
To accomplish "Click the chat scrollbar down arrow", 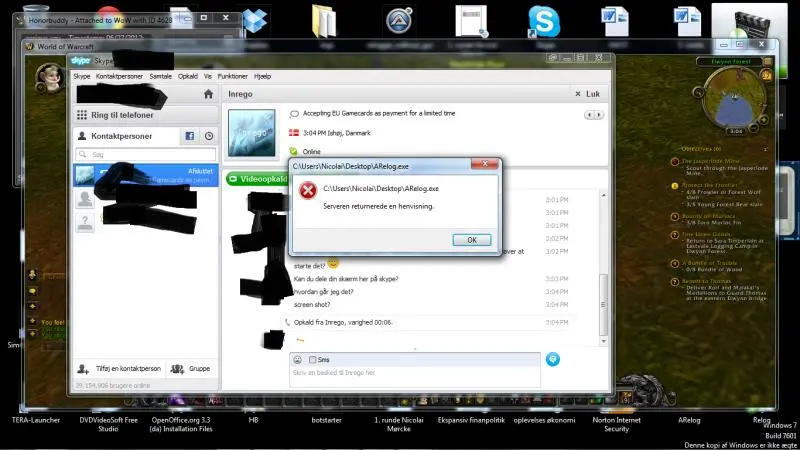I will click(x=604, y=341).
